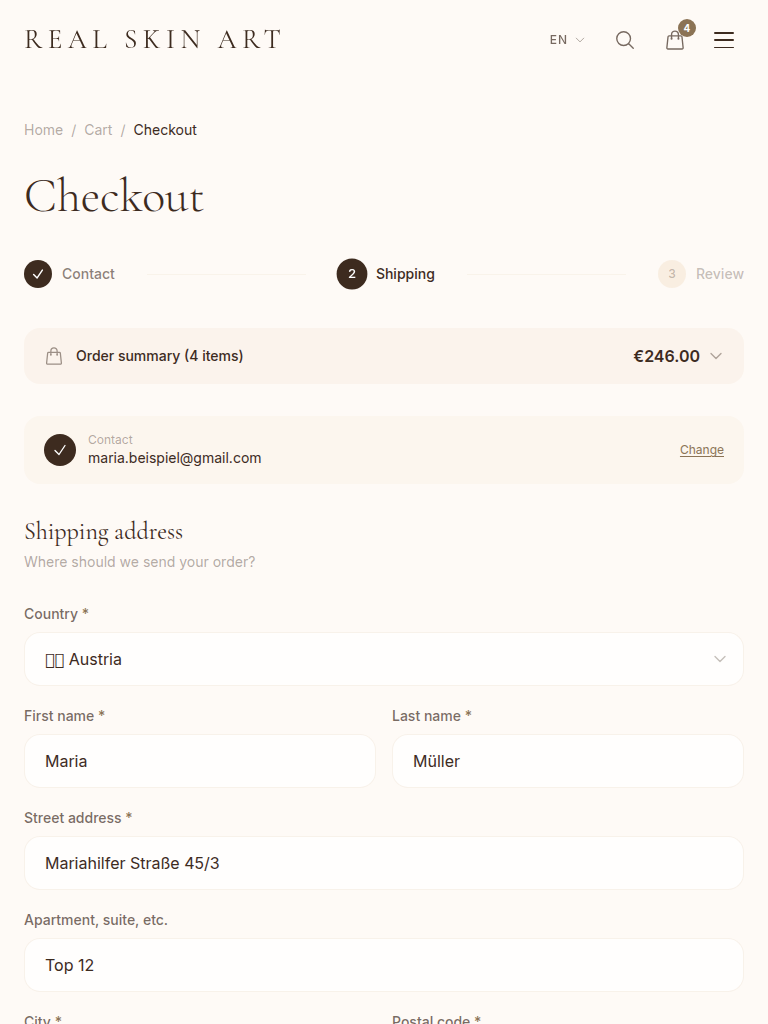Open the search icon in header

pos(625,40)
